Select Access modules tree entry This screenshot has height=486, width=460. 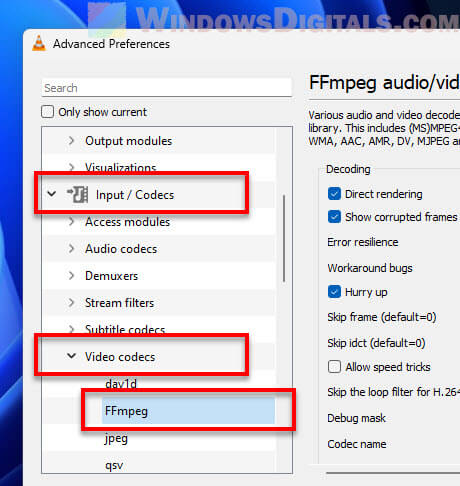click(127, 222)
